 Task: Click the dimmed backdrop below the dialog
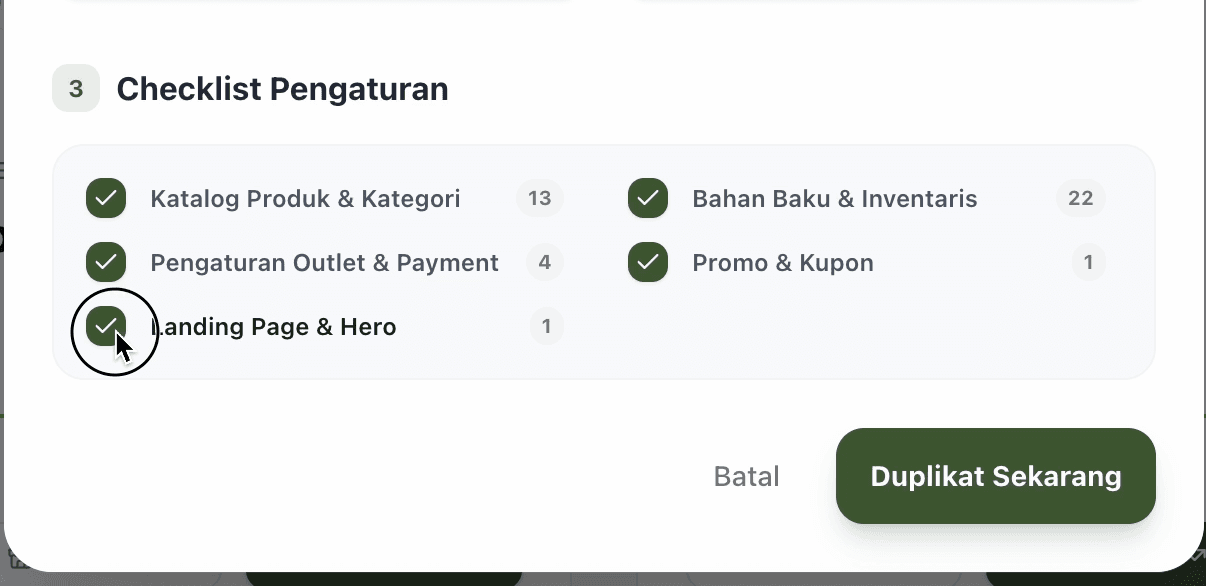pyautogui.click(x=600, y=579)
